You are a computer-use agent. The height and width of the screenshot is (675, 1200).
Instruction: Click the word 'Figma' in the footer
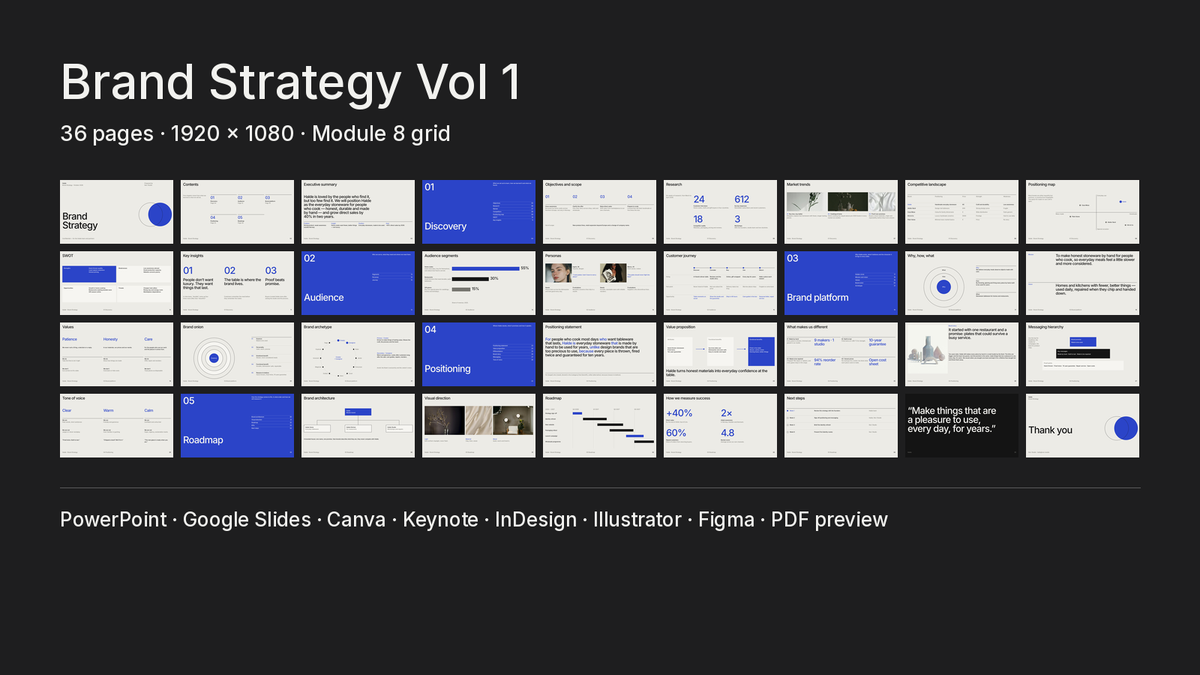tap(726, 520)
